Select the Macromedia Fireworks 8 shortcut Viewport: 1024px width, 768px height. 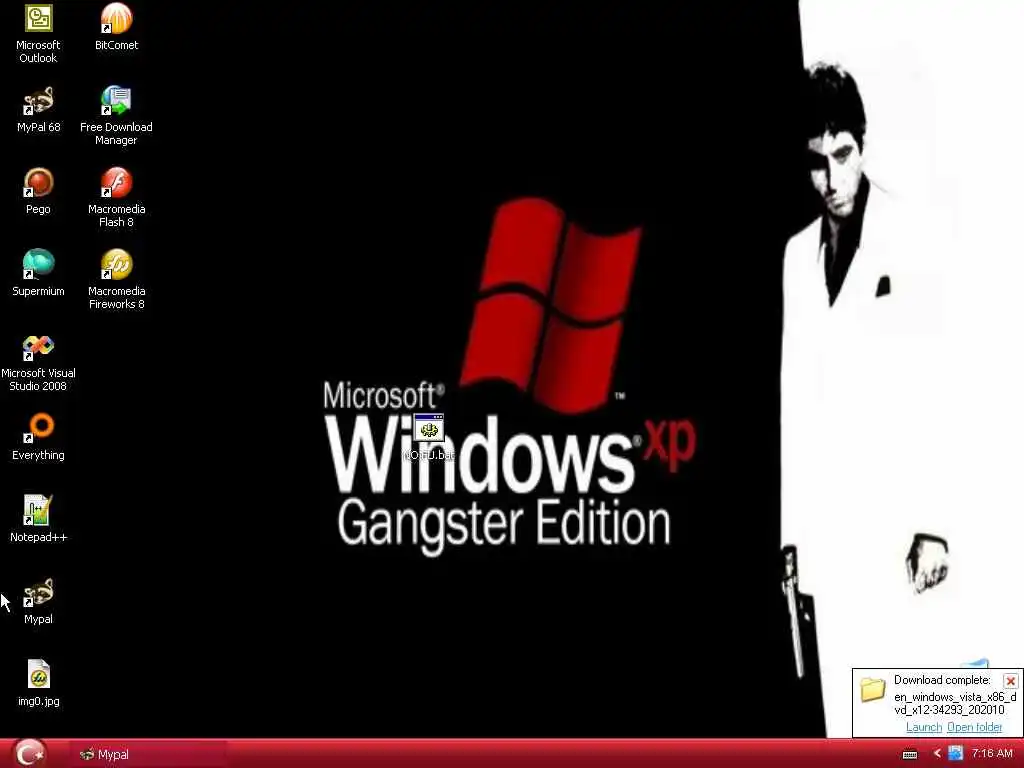click(x=116, y=280)
